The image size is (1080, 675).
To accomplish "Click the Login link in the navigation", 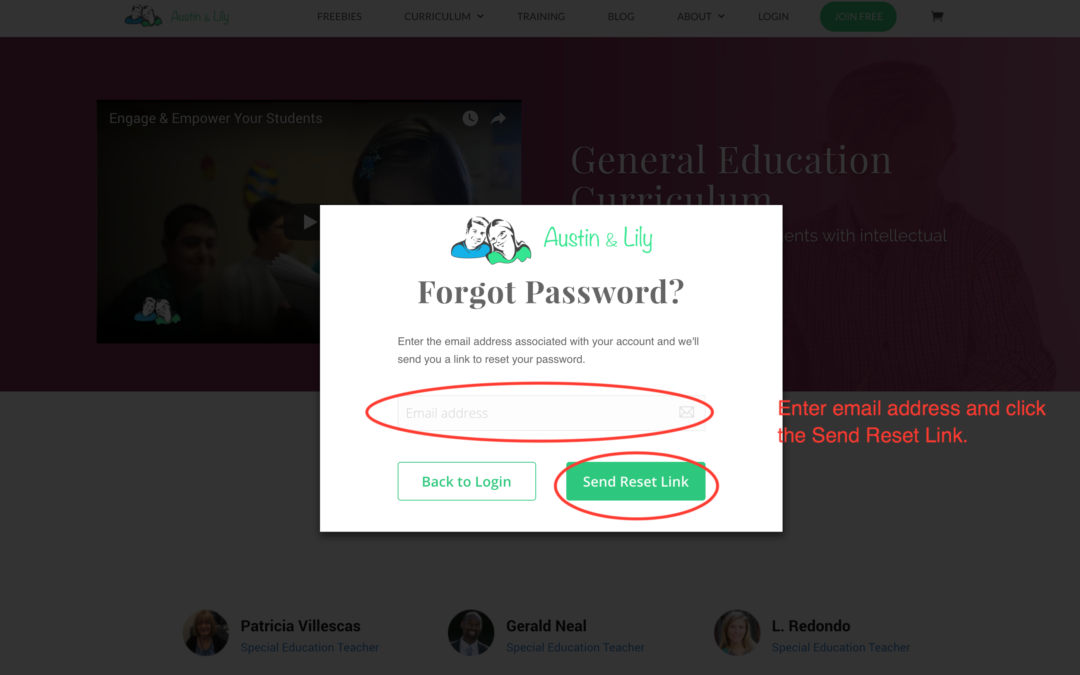I will (773, 16).
